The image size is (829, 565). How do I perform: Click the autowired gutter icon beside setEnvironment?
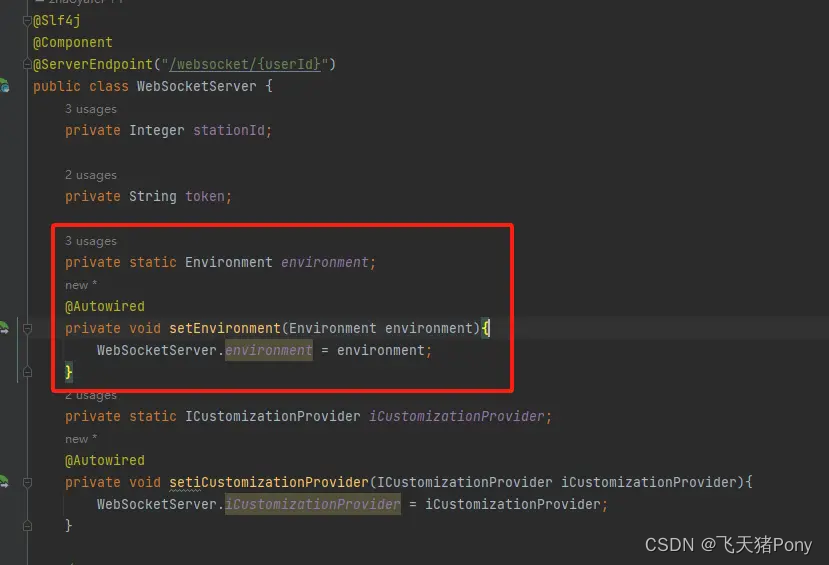(x=4, y=328)
